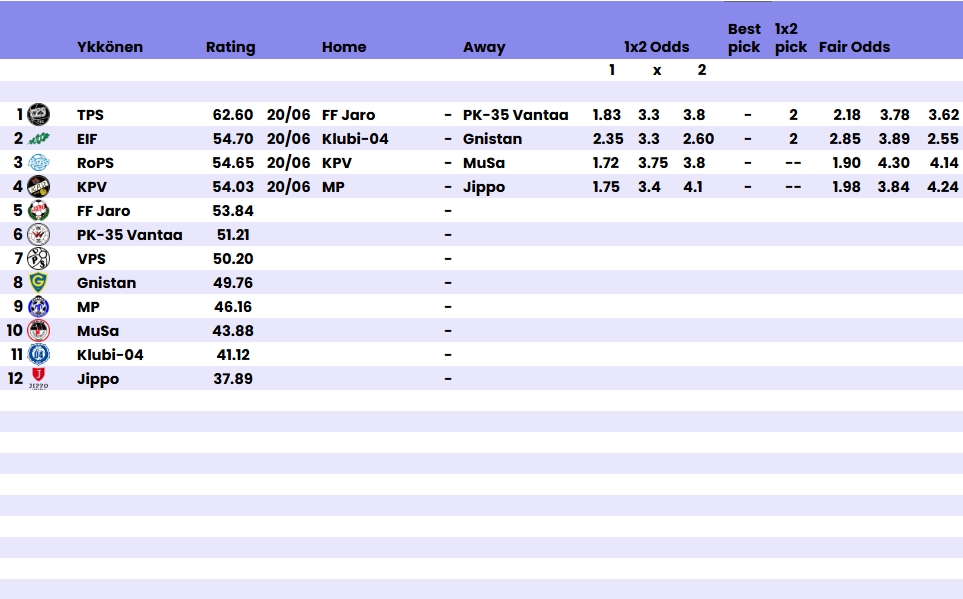This screenshot has height=599, width=963.
Task: Click the TPS team logo icon
Action: click(x=38, y=115)
